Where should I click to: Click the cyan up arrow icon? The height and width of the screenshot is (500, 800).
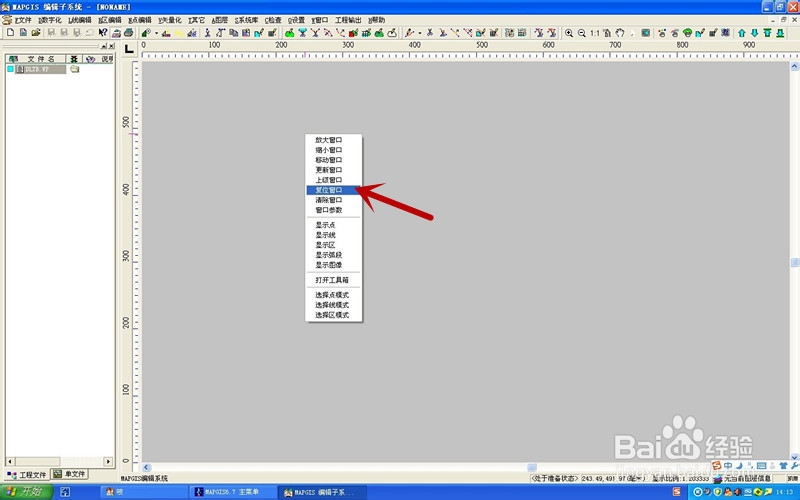[x=741, y=33]
